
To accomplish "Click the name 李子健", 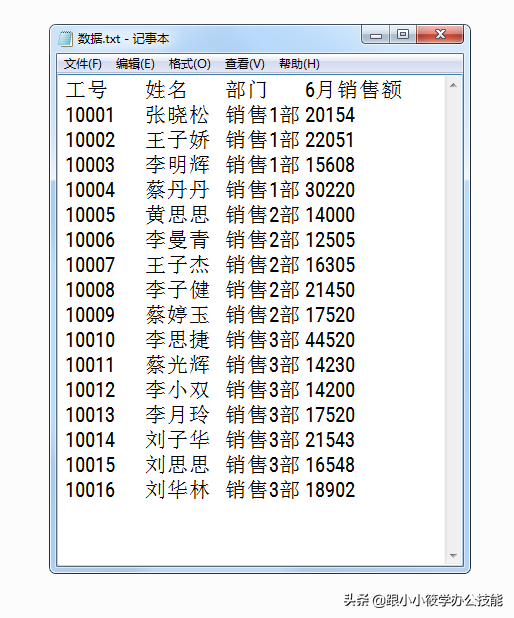I will [x=177, y=290].
